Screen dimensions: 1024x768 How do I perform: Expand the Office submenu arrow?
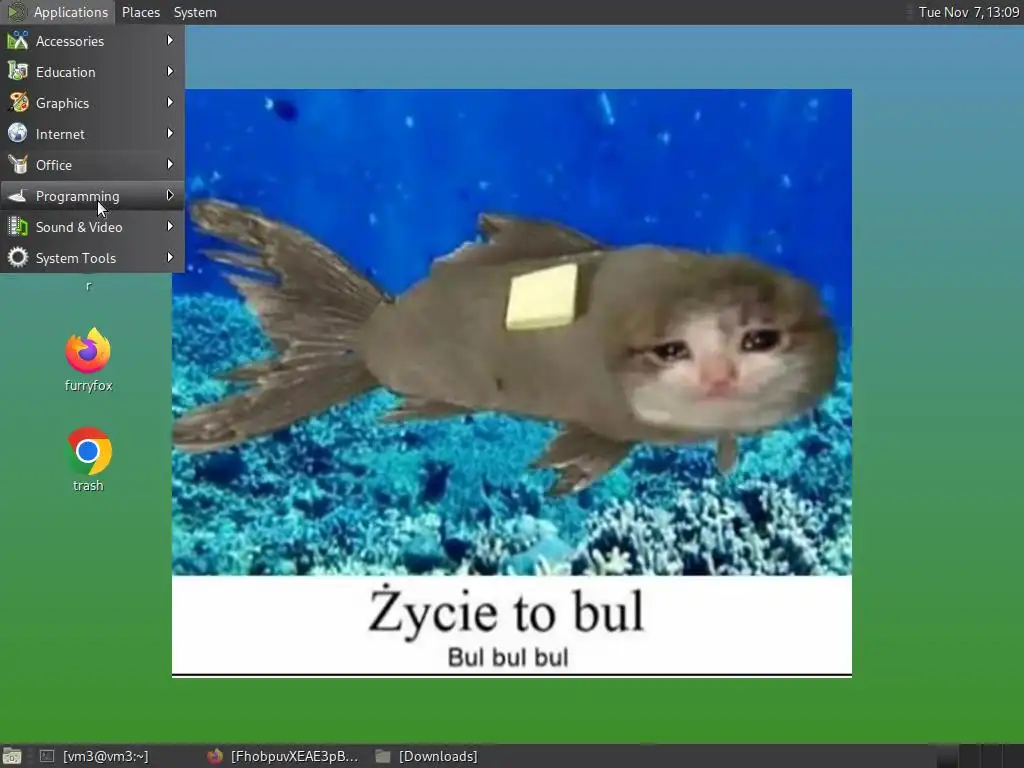170,165
